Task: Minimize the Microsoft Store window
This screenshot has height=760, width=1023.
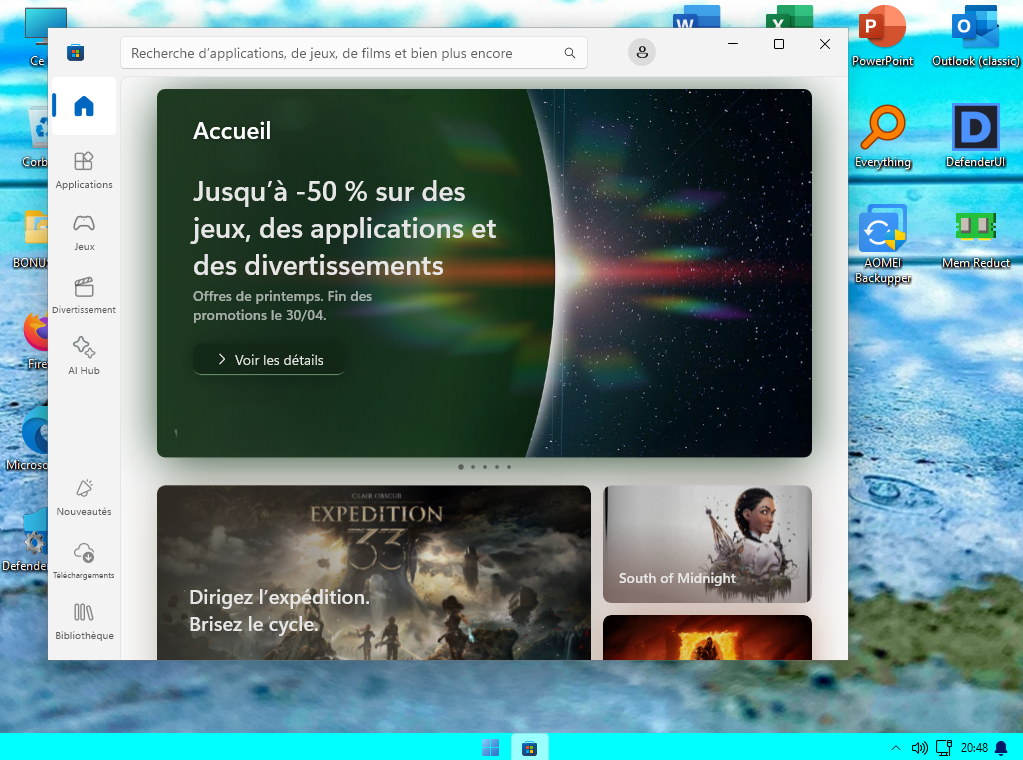Action: (733, 44)
